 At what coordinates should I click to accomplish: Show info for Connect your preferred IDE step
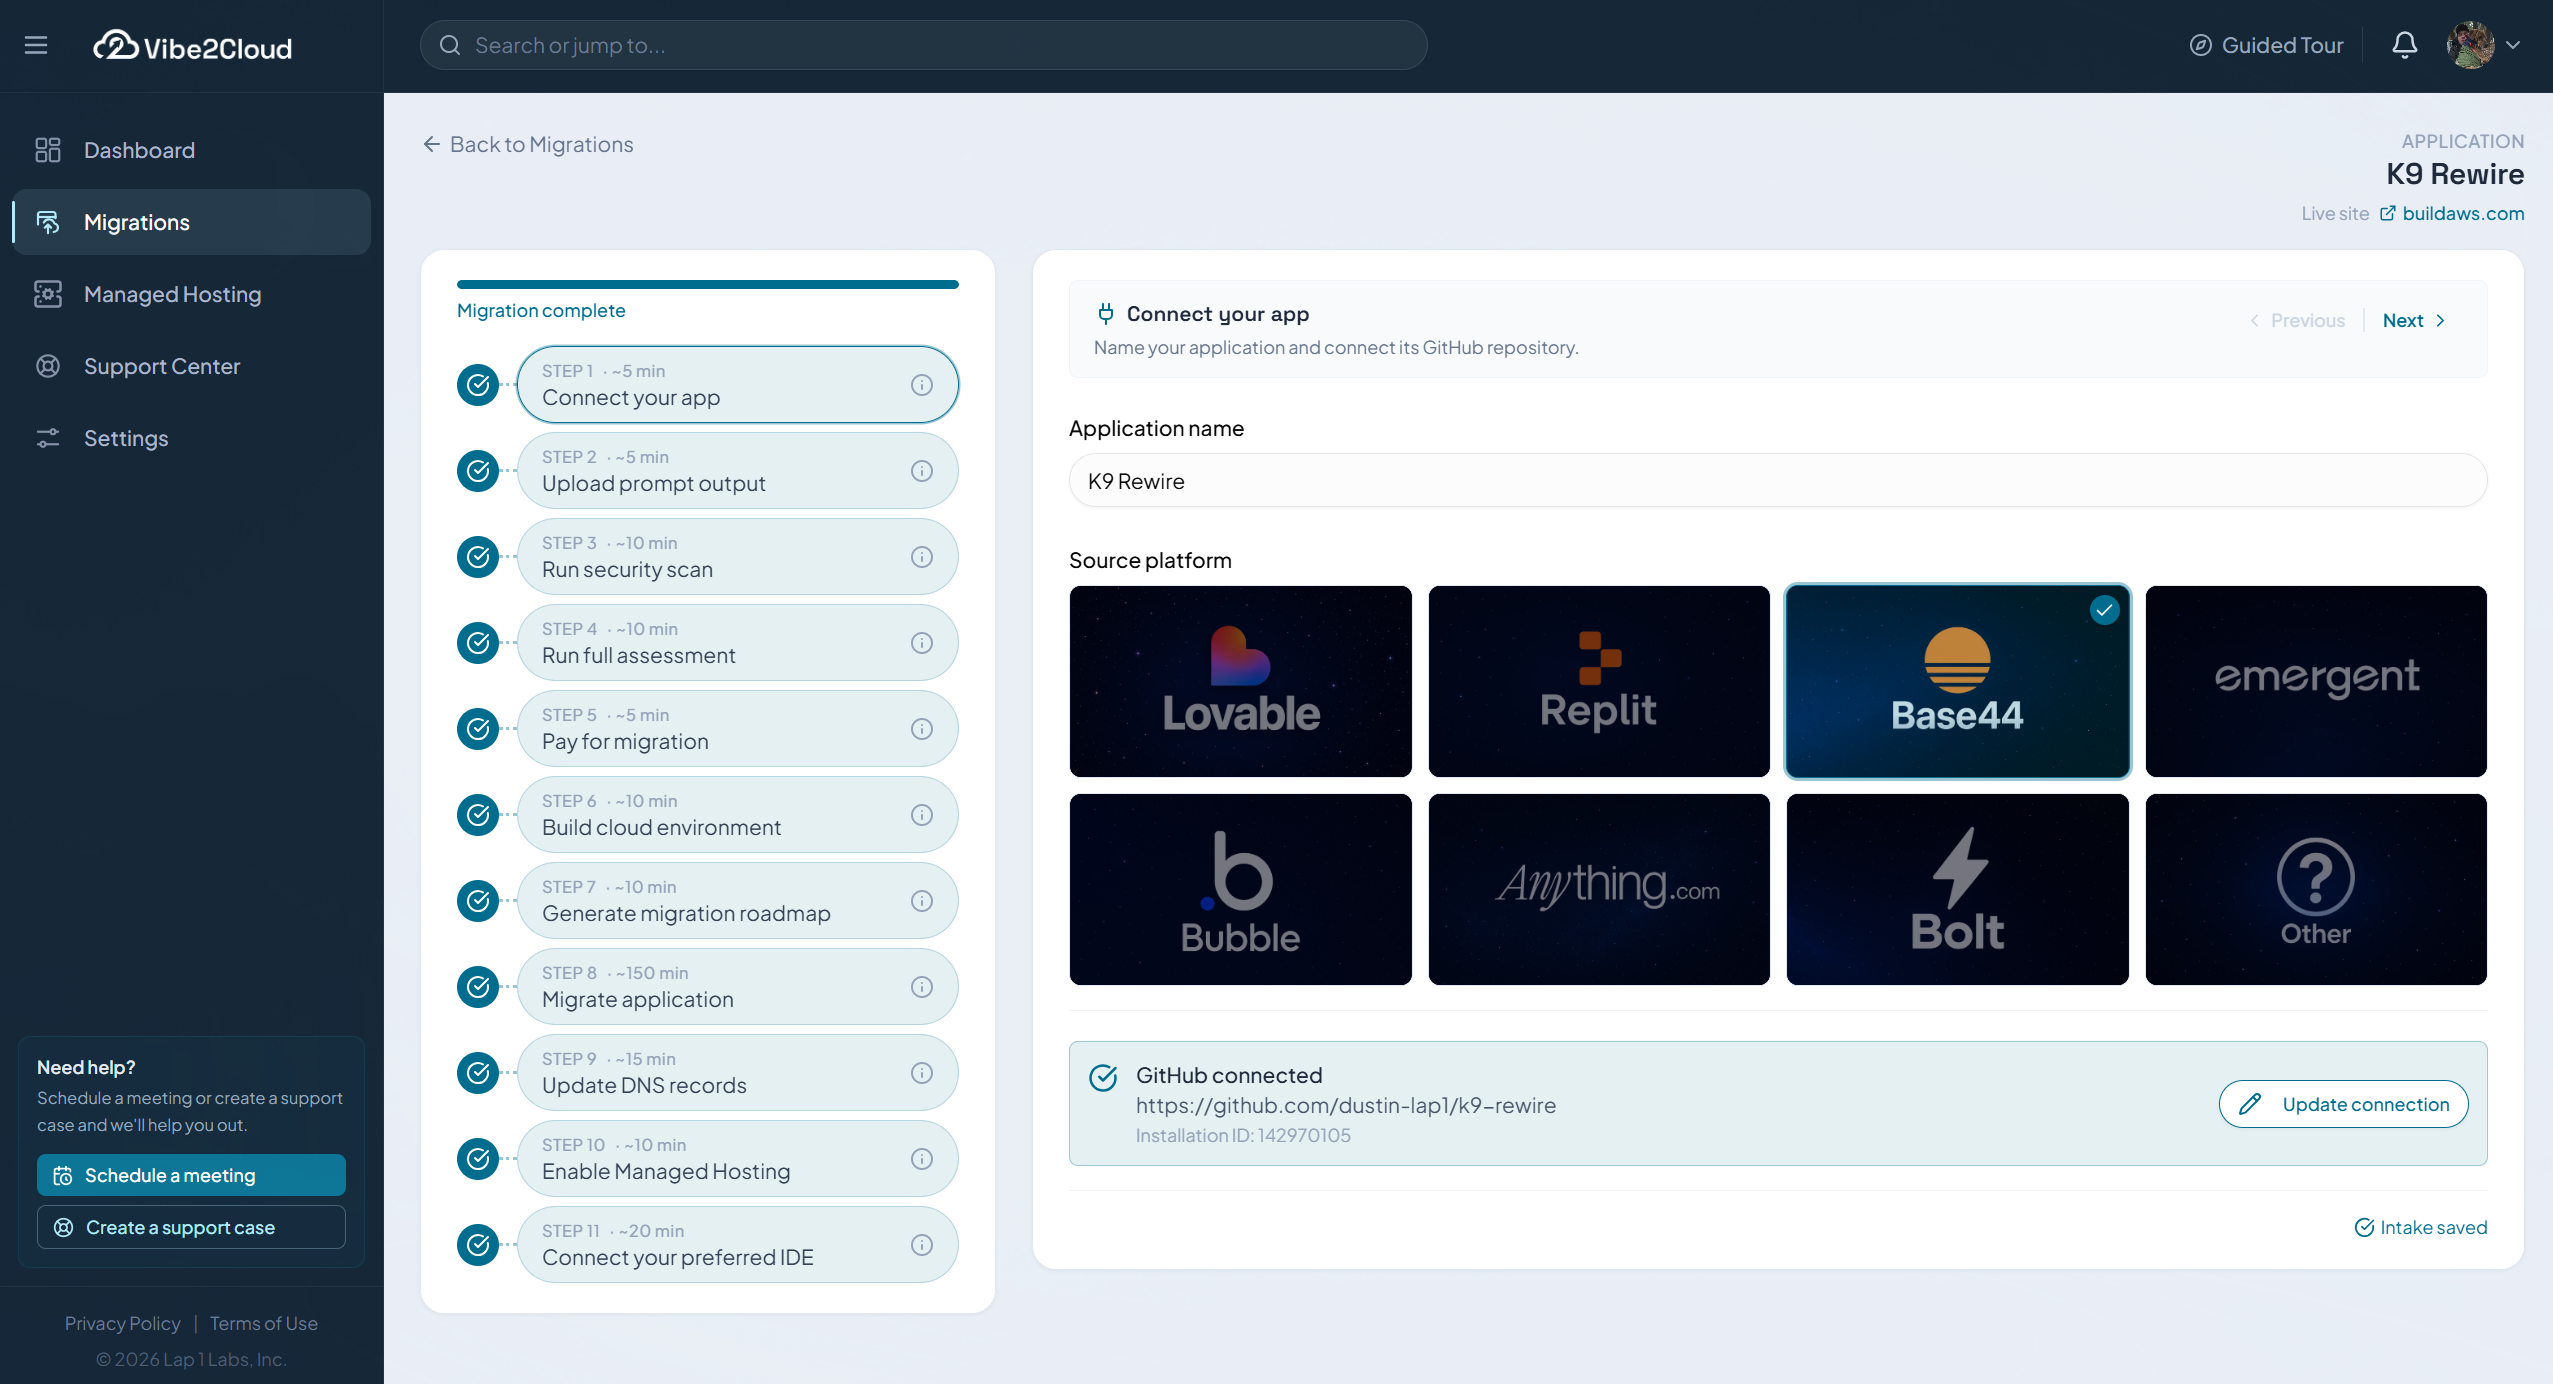pyautogui.click(x=922, y=1245)
